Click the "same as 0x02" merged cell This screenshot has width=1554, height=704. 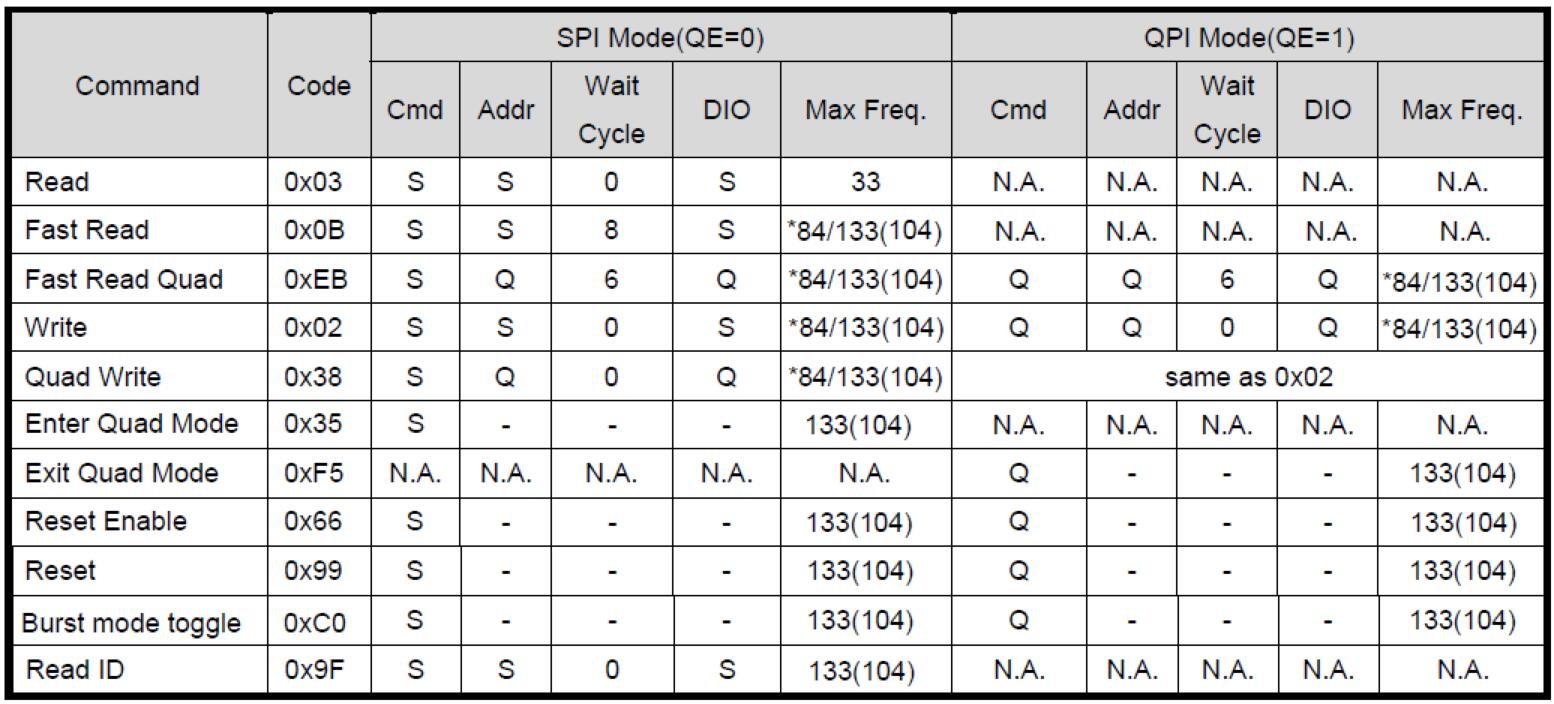[1248, 377]
